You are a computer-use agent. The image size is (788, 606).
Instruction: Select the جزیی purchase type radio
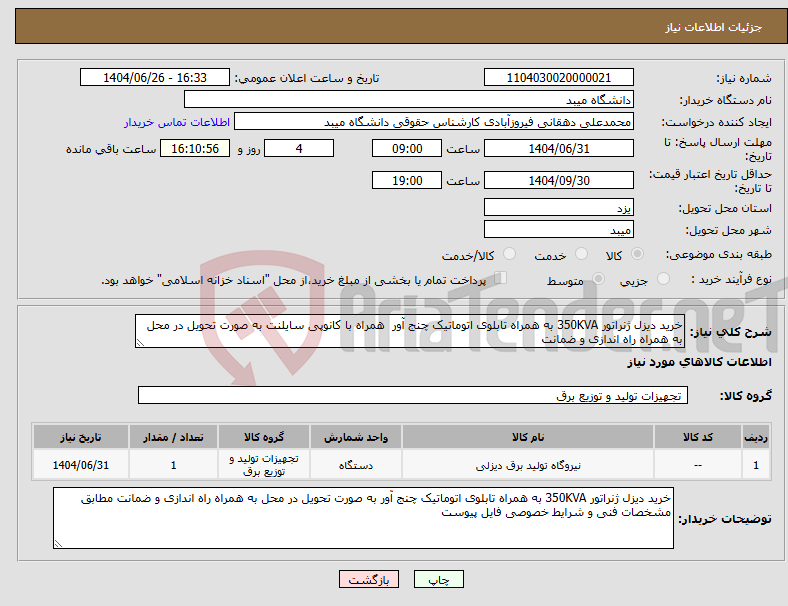pyautogui.click(x=663, y=278)
